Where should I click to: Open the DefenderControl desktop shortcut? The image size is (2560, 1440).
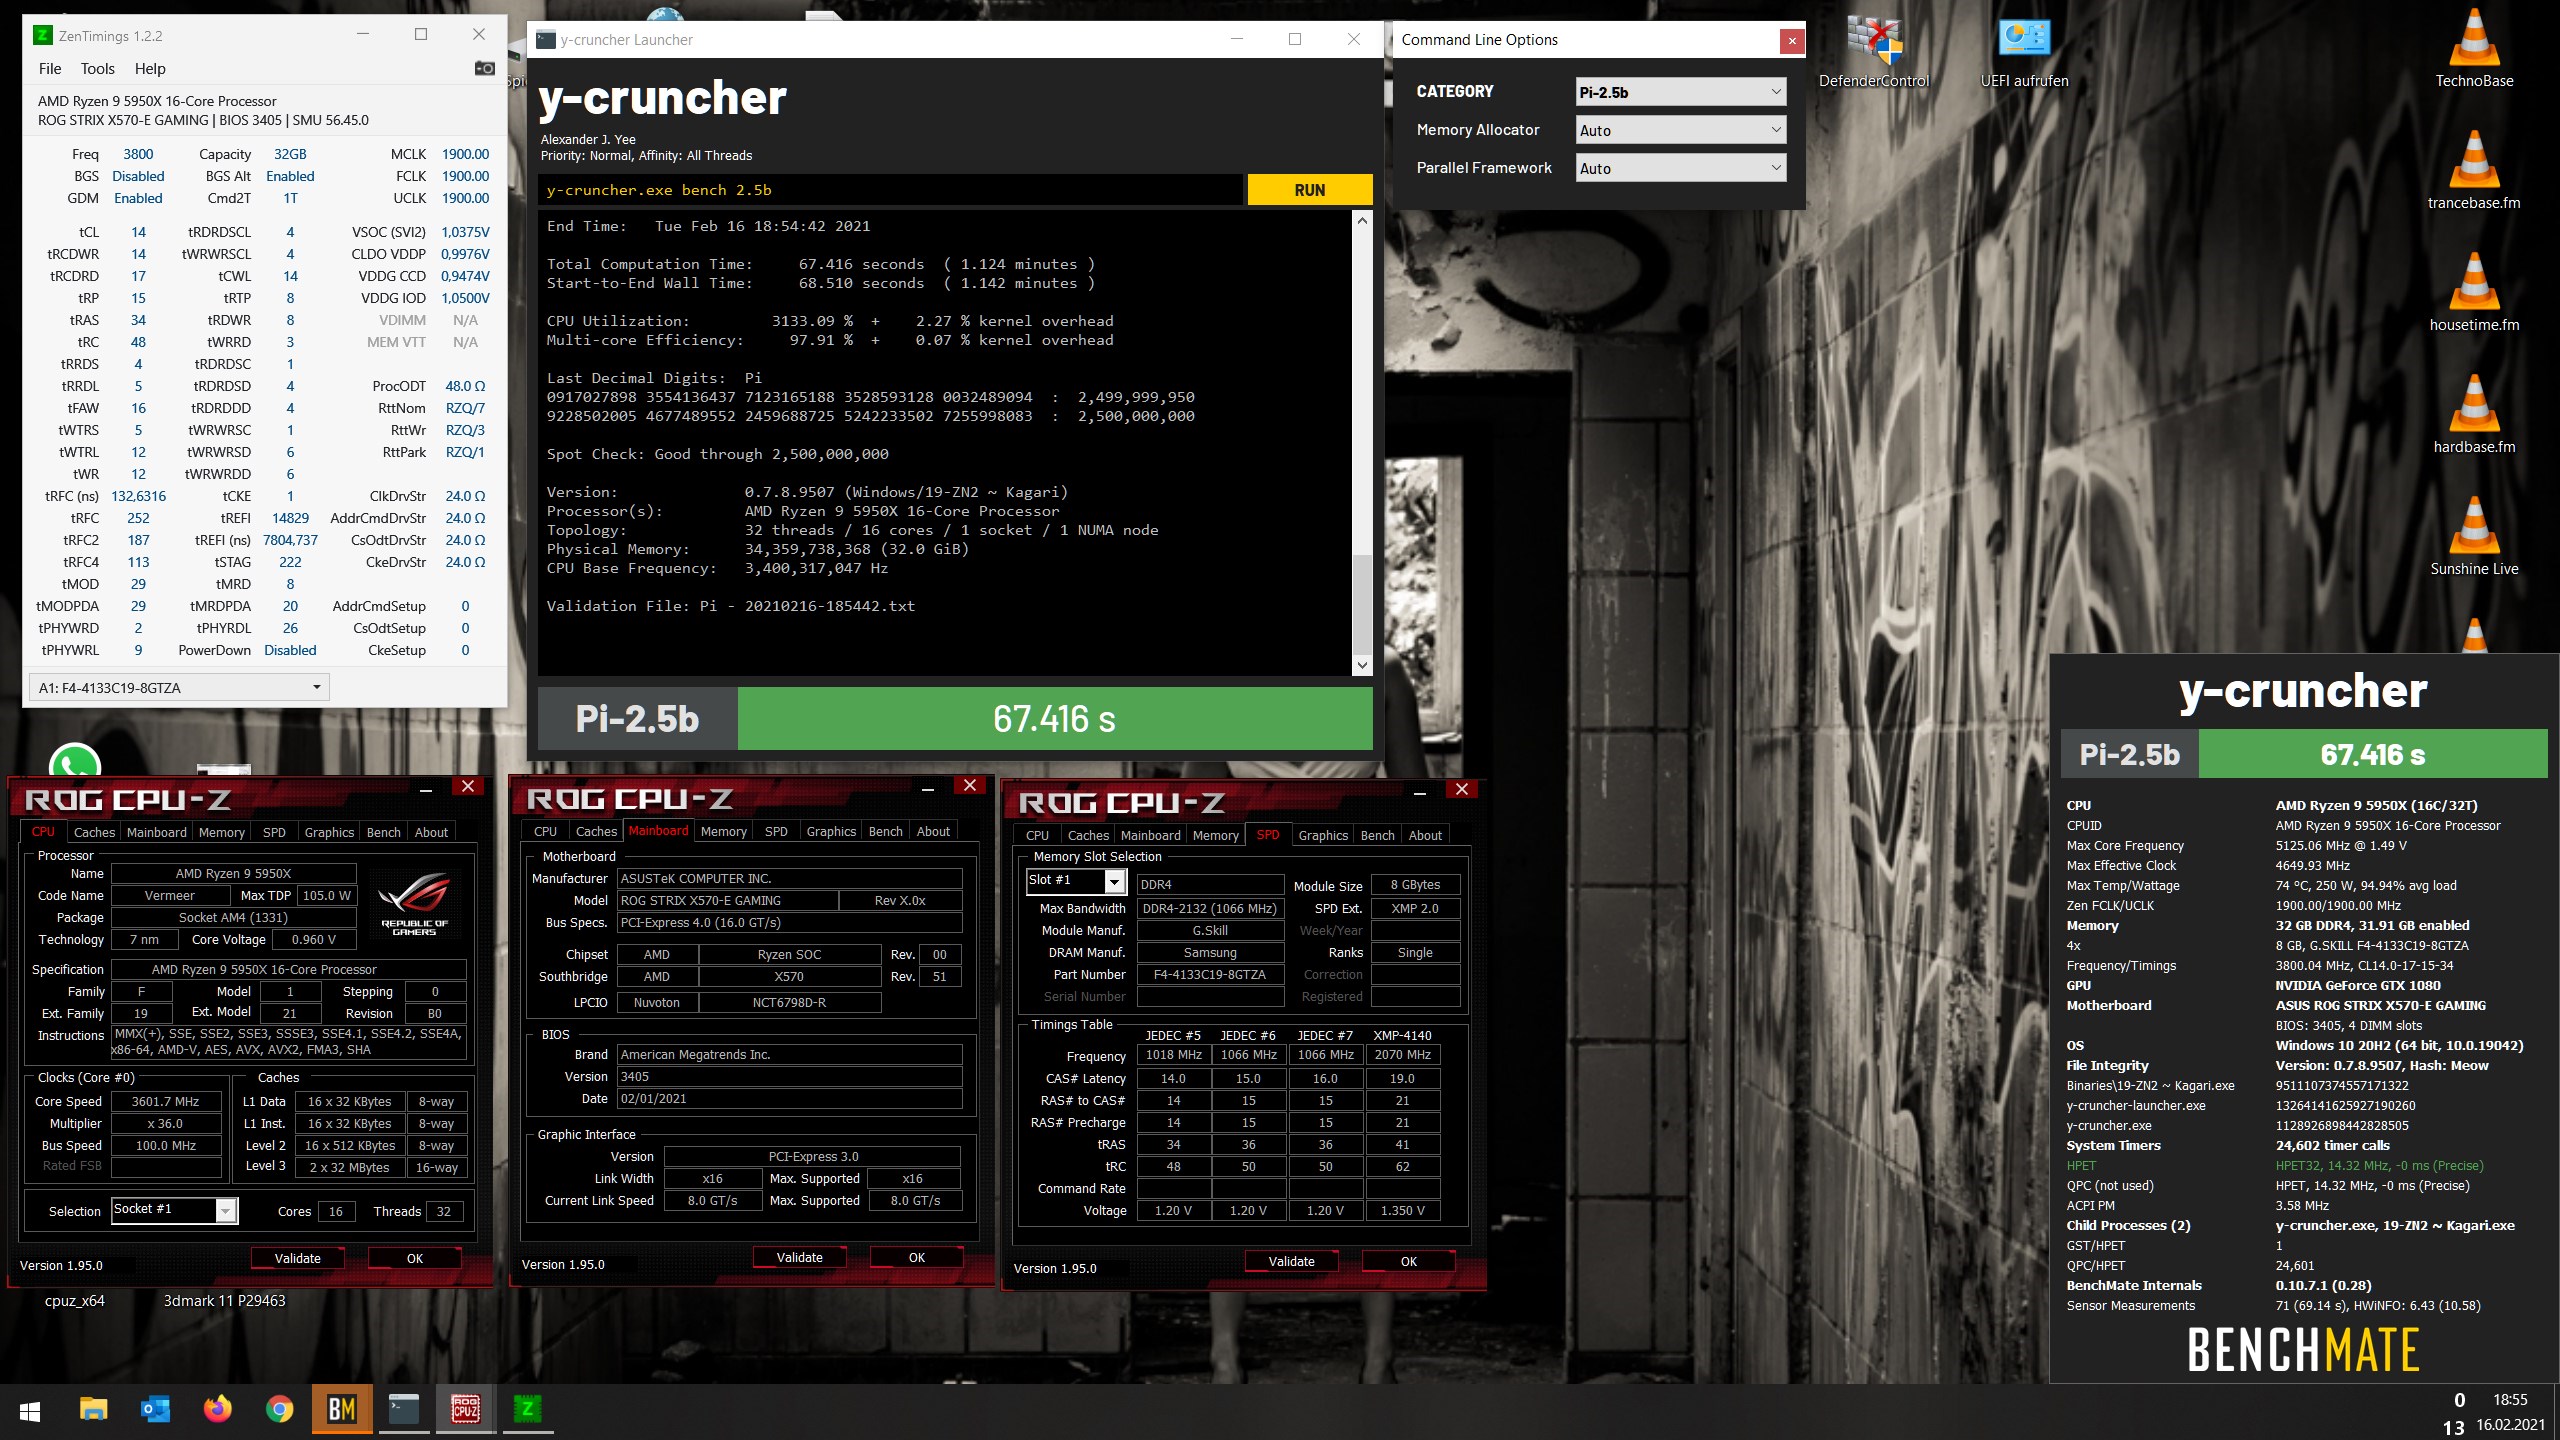click(x=1873, y=53)
